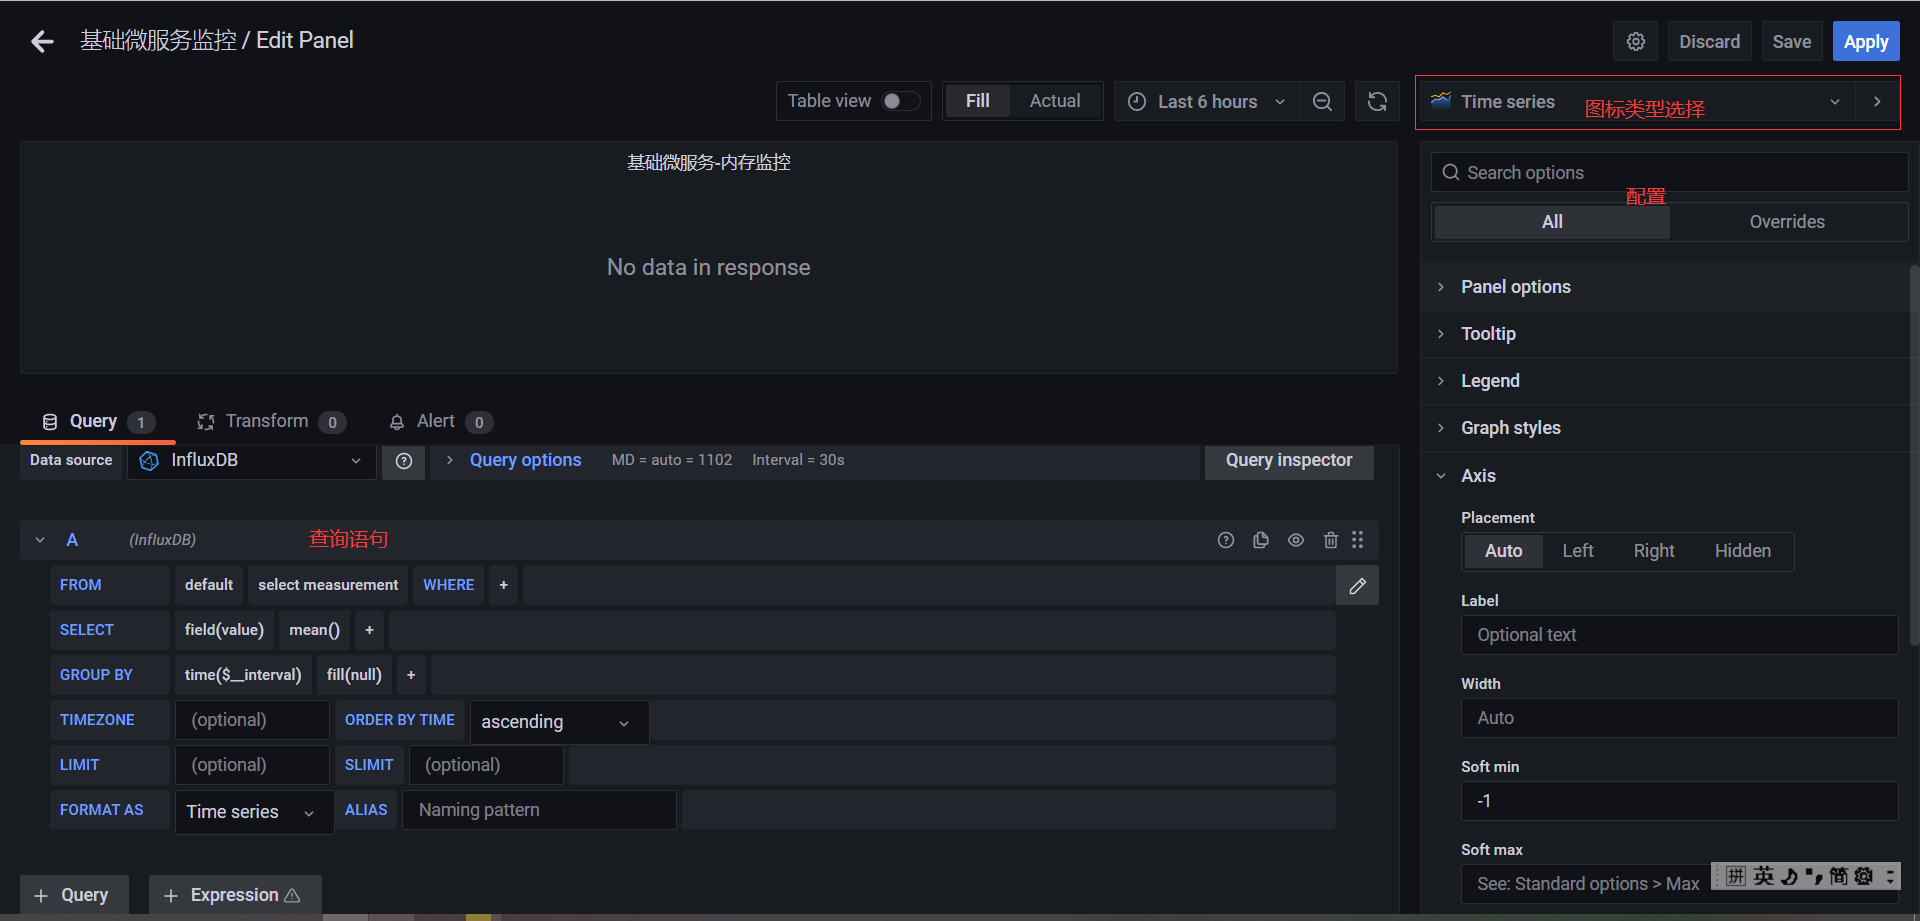1920x921 pixels.
Task: Open data source help icon
Action: (404, 461)
